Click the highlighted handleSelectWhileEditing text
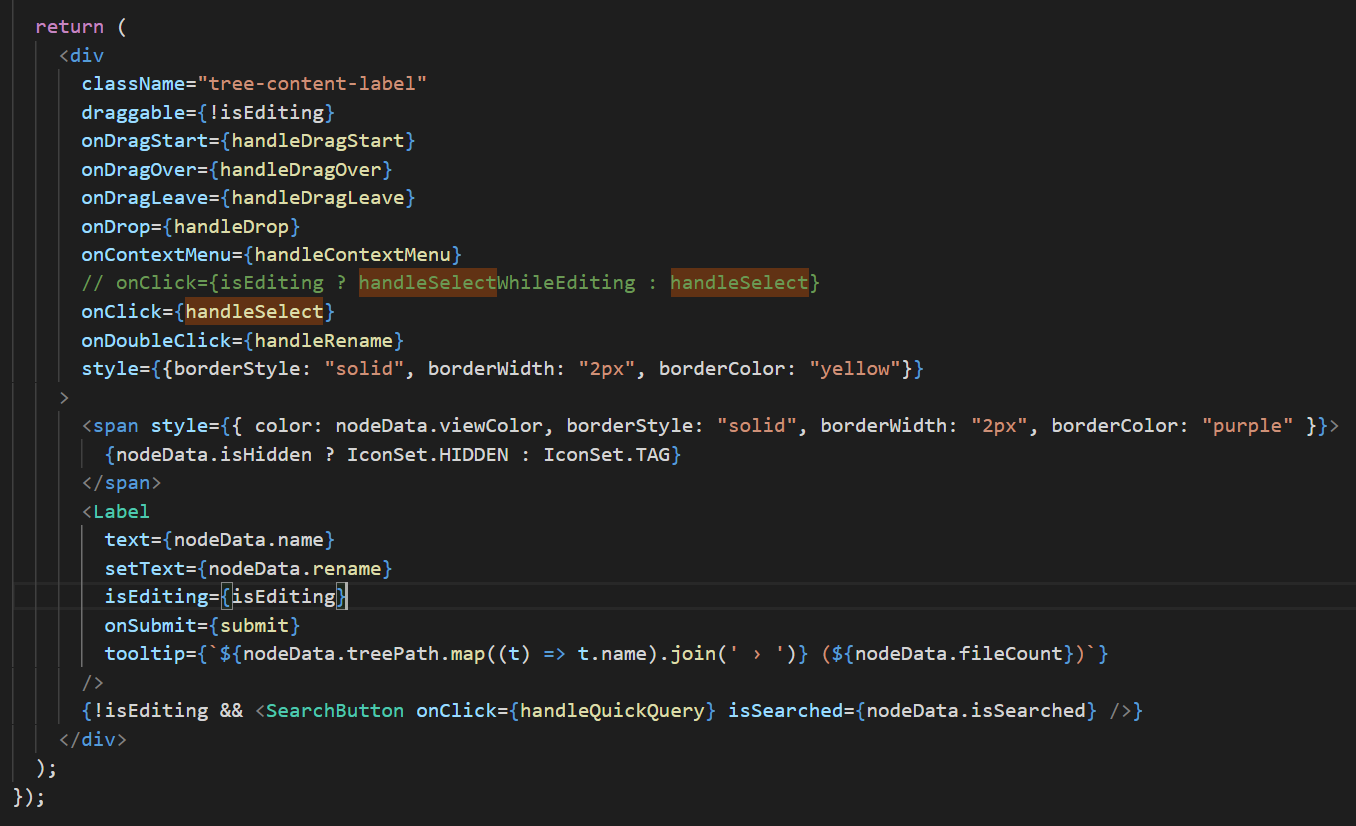 click(427, 282)
